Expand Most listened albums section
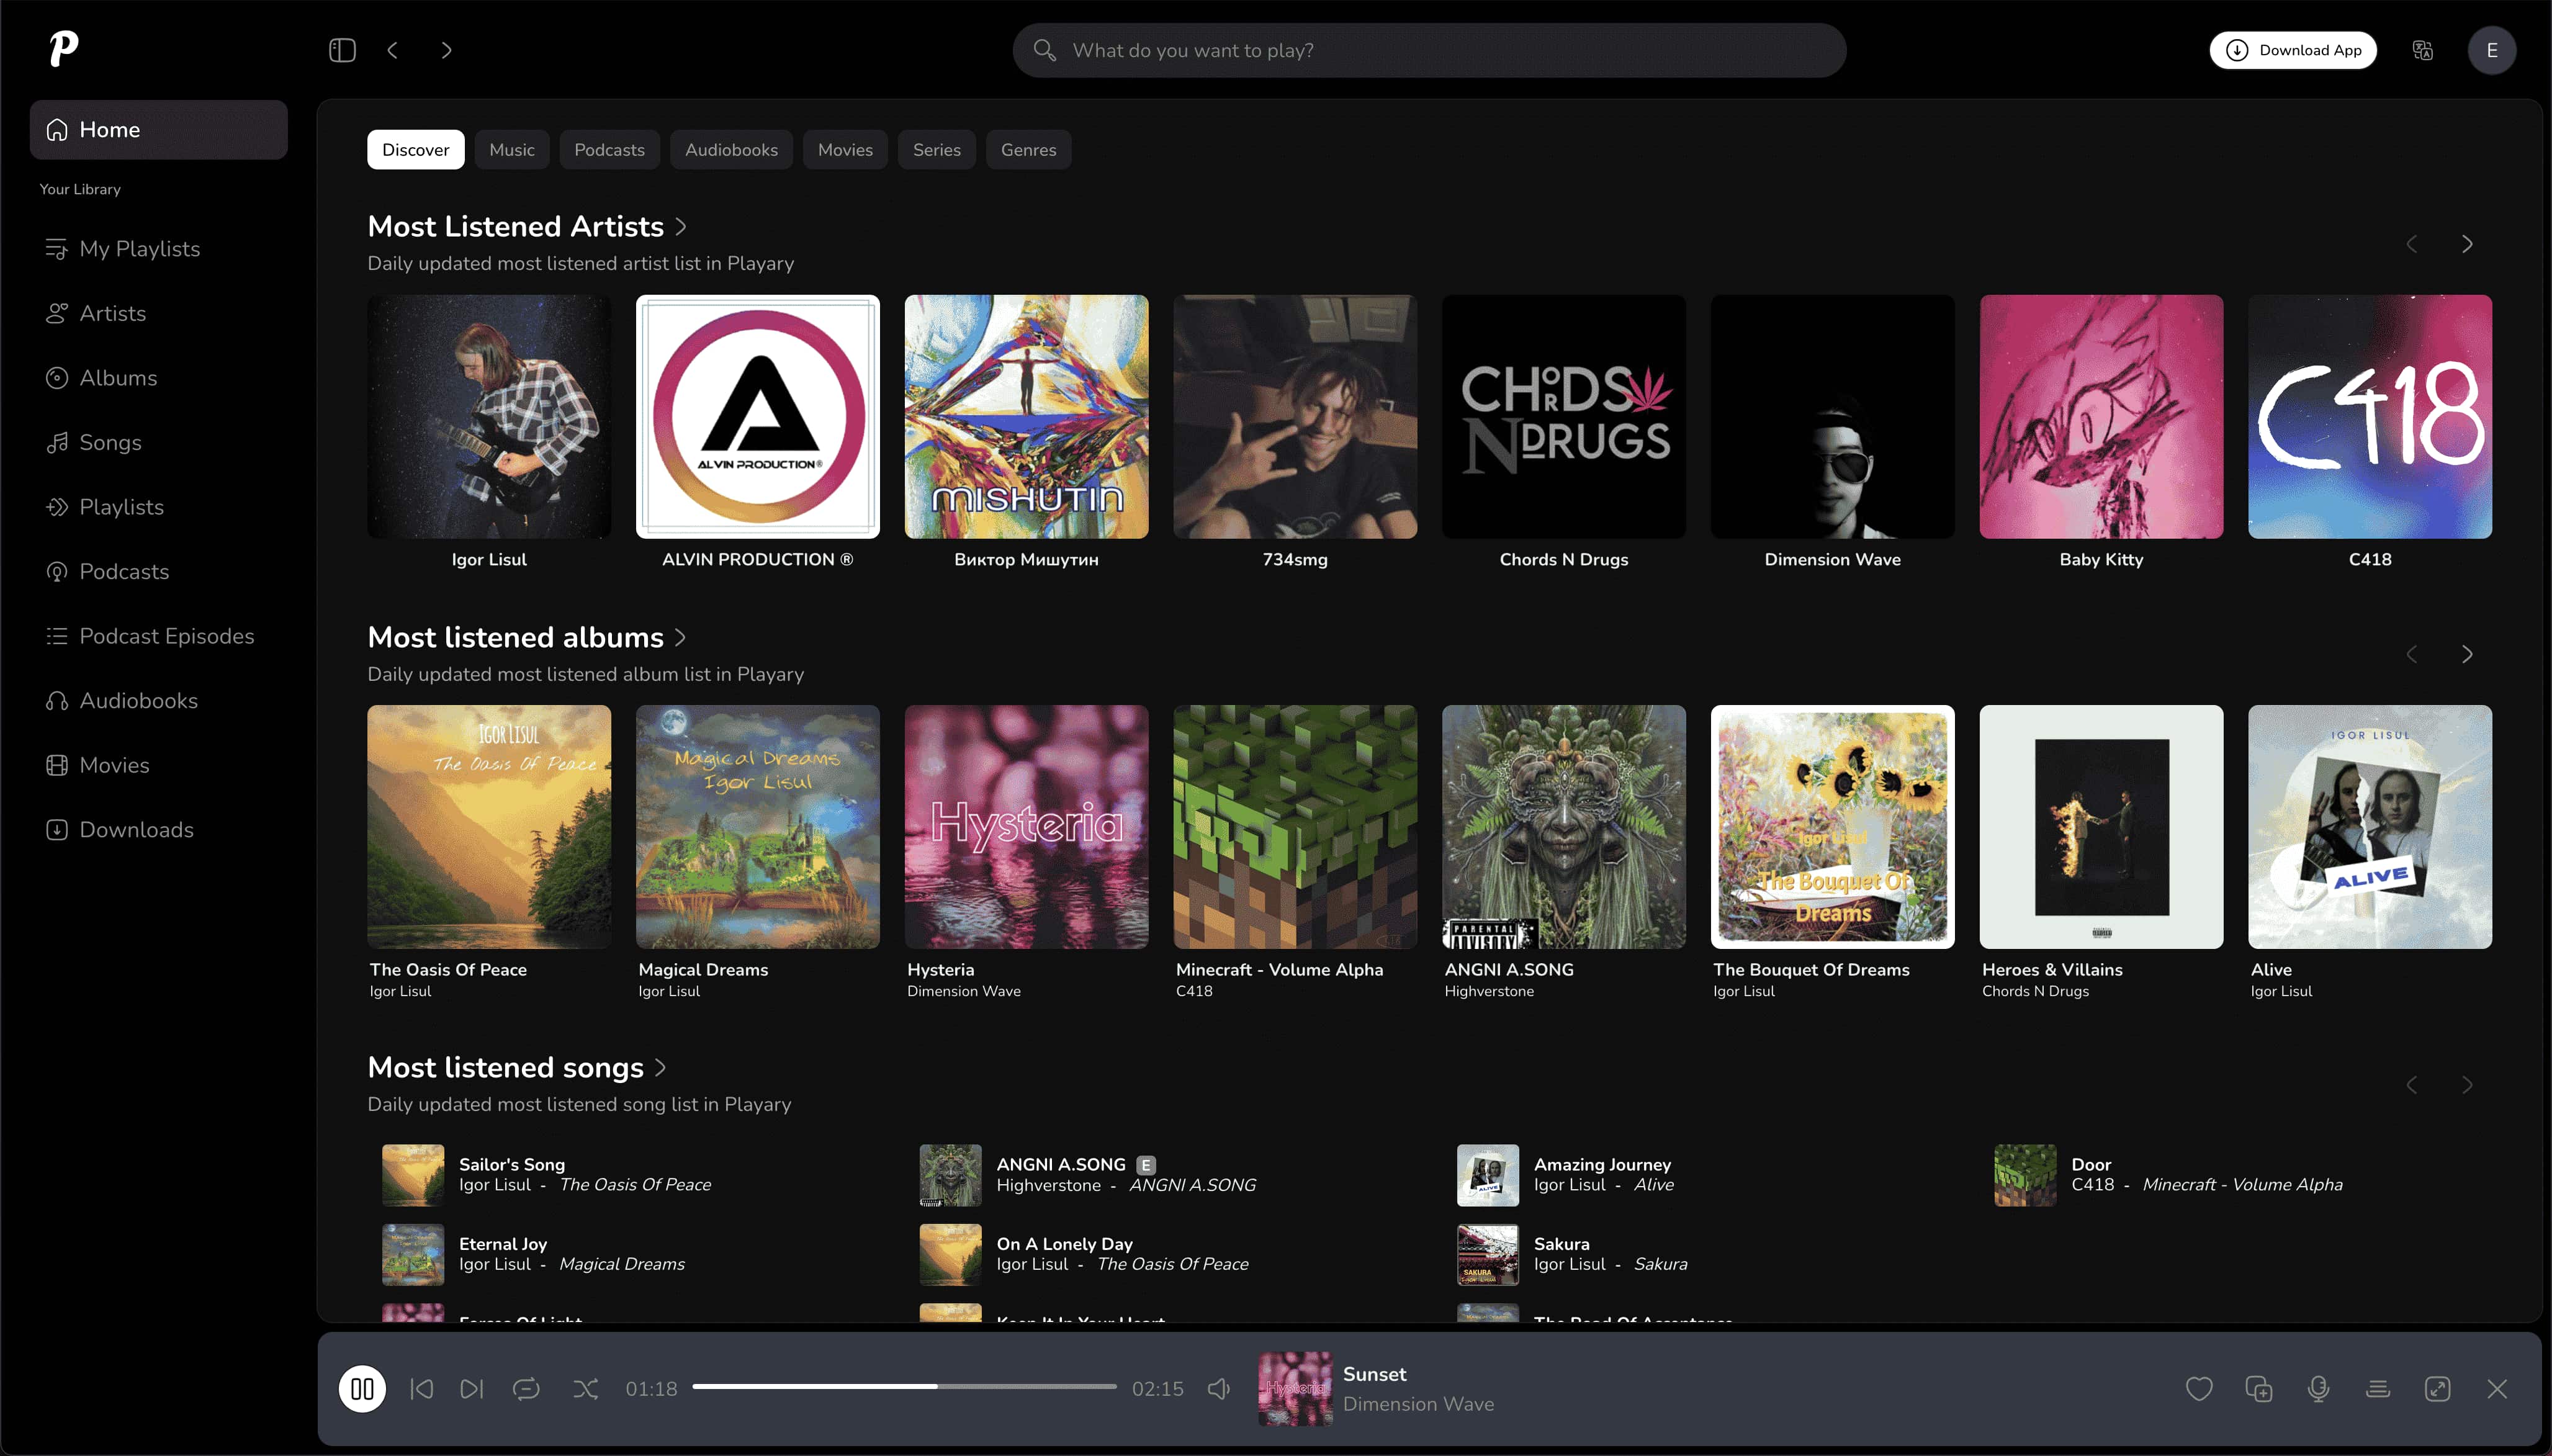 click(527, 637)
